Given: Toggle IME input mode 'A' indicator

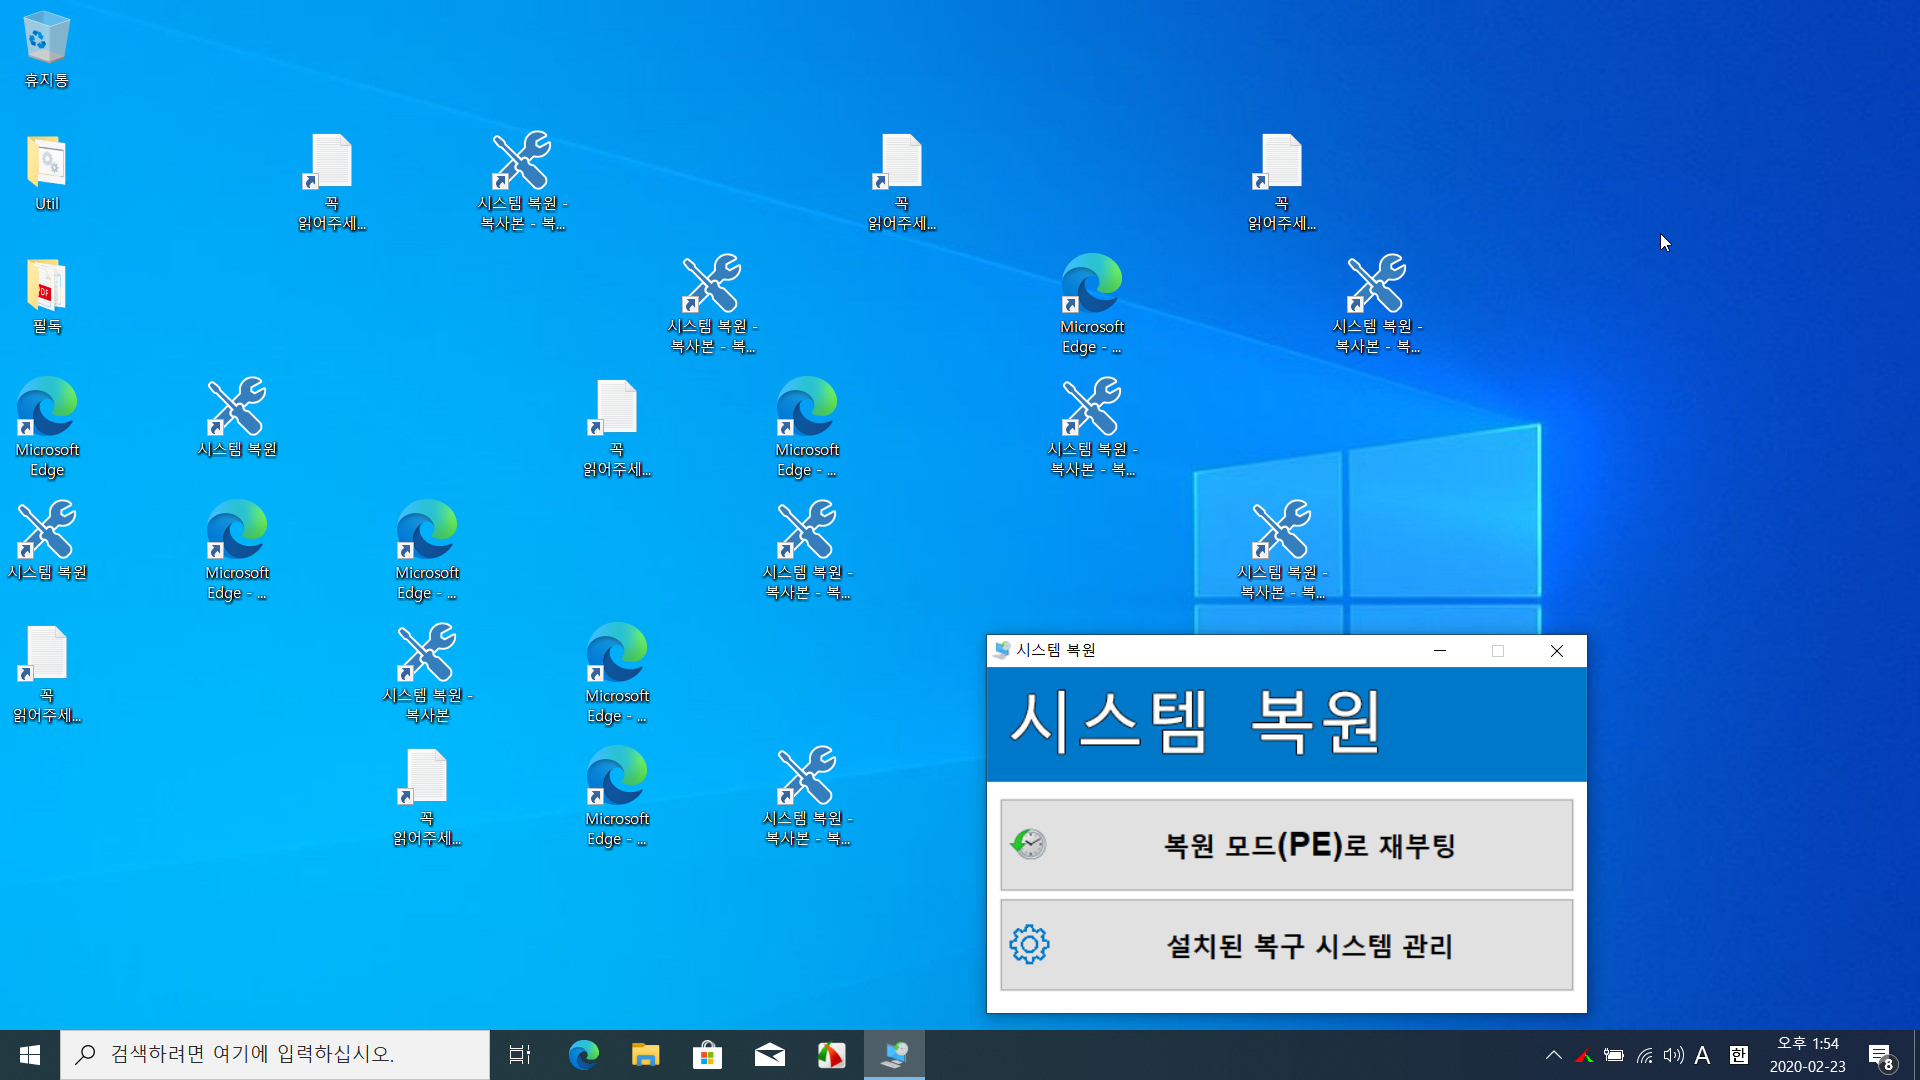Looking at the screenshot, I should pos(1702,1055).
